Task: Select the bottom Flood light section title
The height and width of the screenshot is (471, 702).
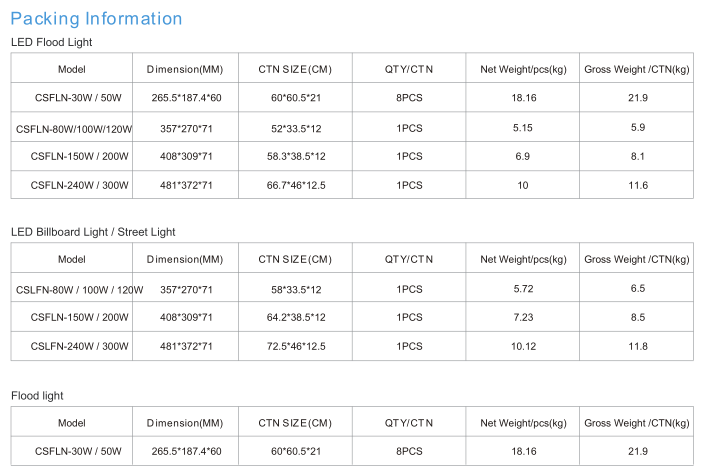Action: pos(37,396)
